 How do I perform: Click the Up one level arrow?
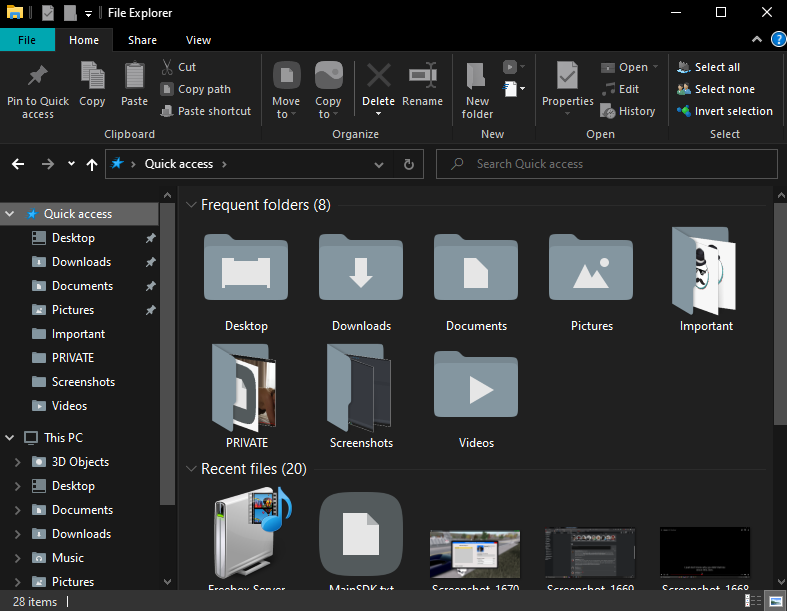click(x=91, y=164)
